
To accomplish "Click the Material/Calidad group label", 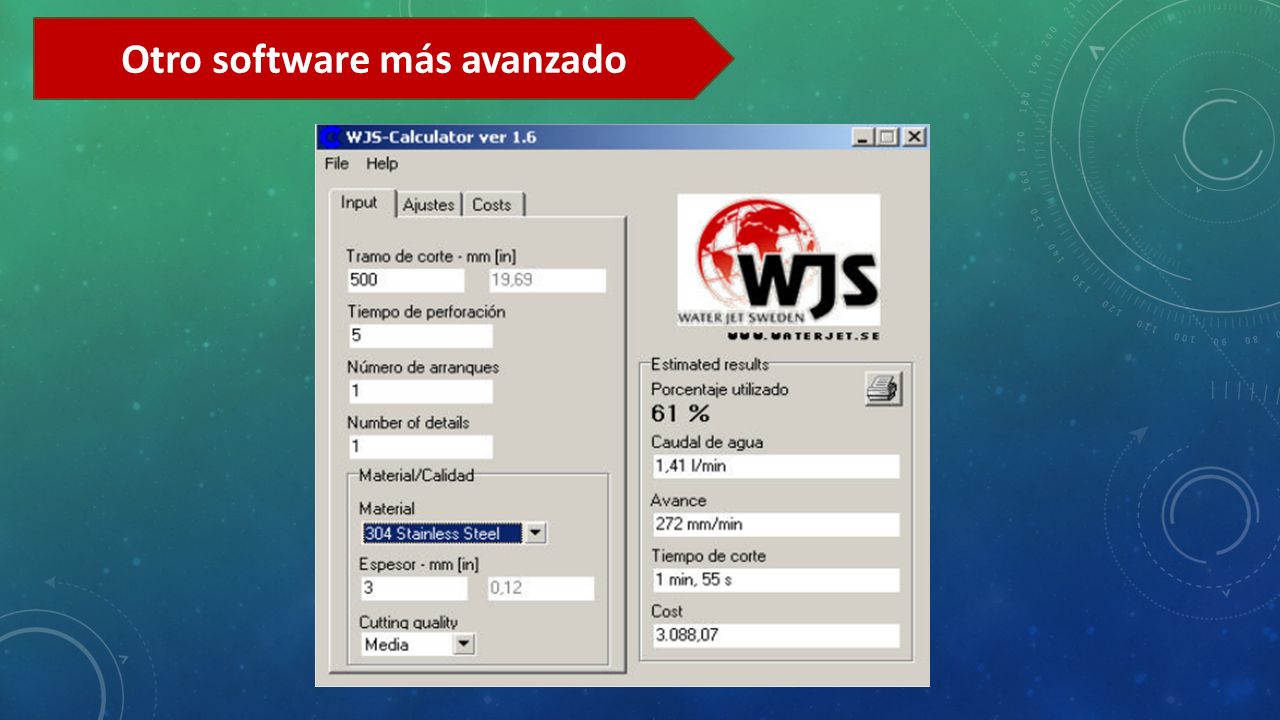I will click(x=416, y=475).
